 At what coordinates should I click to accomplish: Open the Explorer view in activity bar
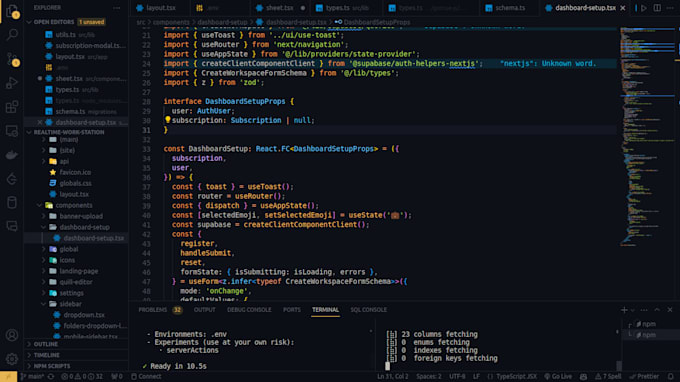tap(12, 11)
